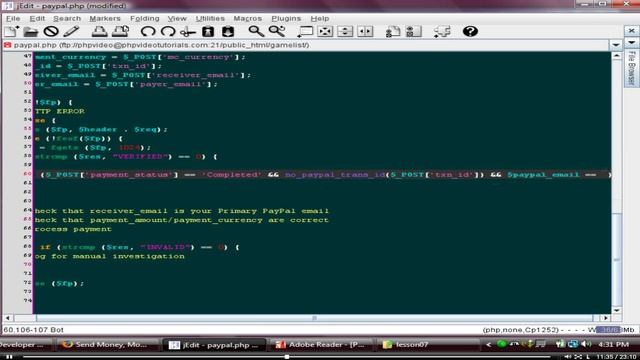640x360 pixels.
Task: Click the Split Vertically icon
Action: (x=365, y=31)
